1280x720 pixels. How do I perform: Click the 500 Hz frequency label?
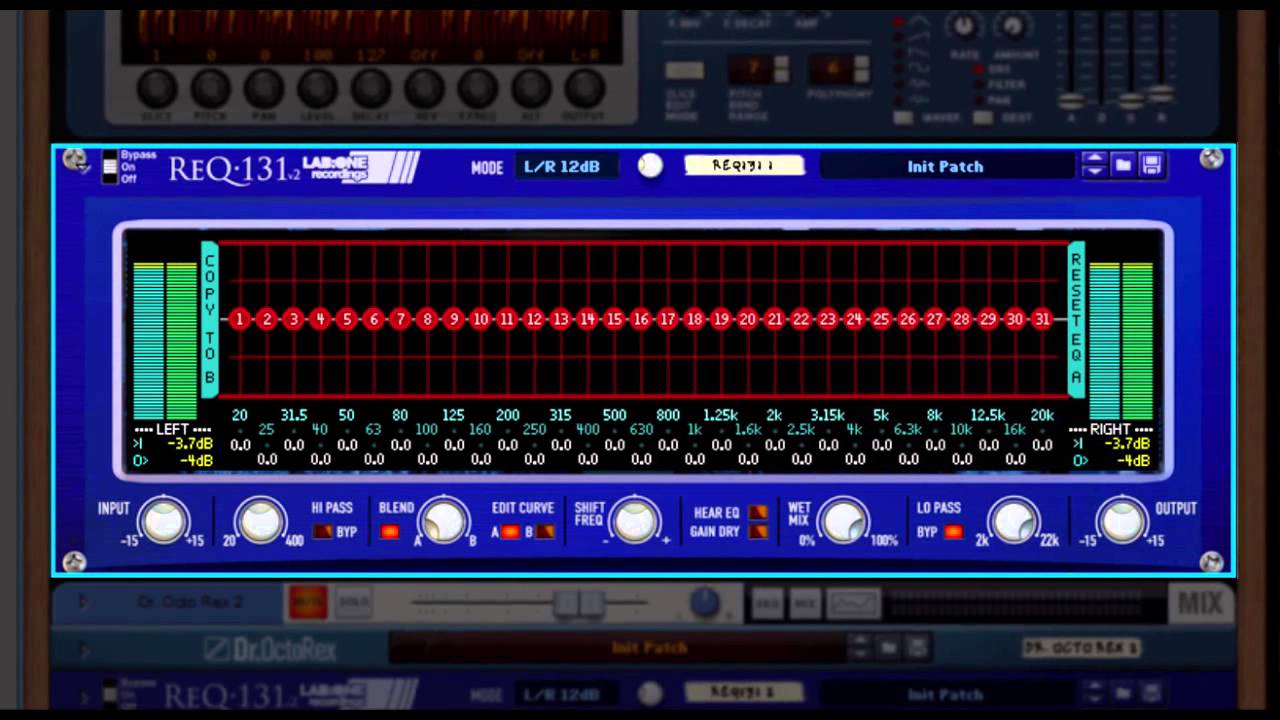[614, 415]
